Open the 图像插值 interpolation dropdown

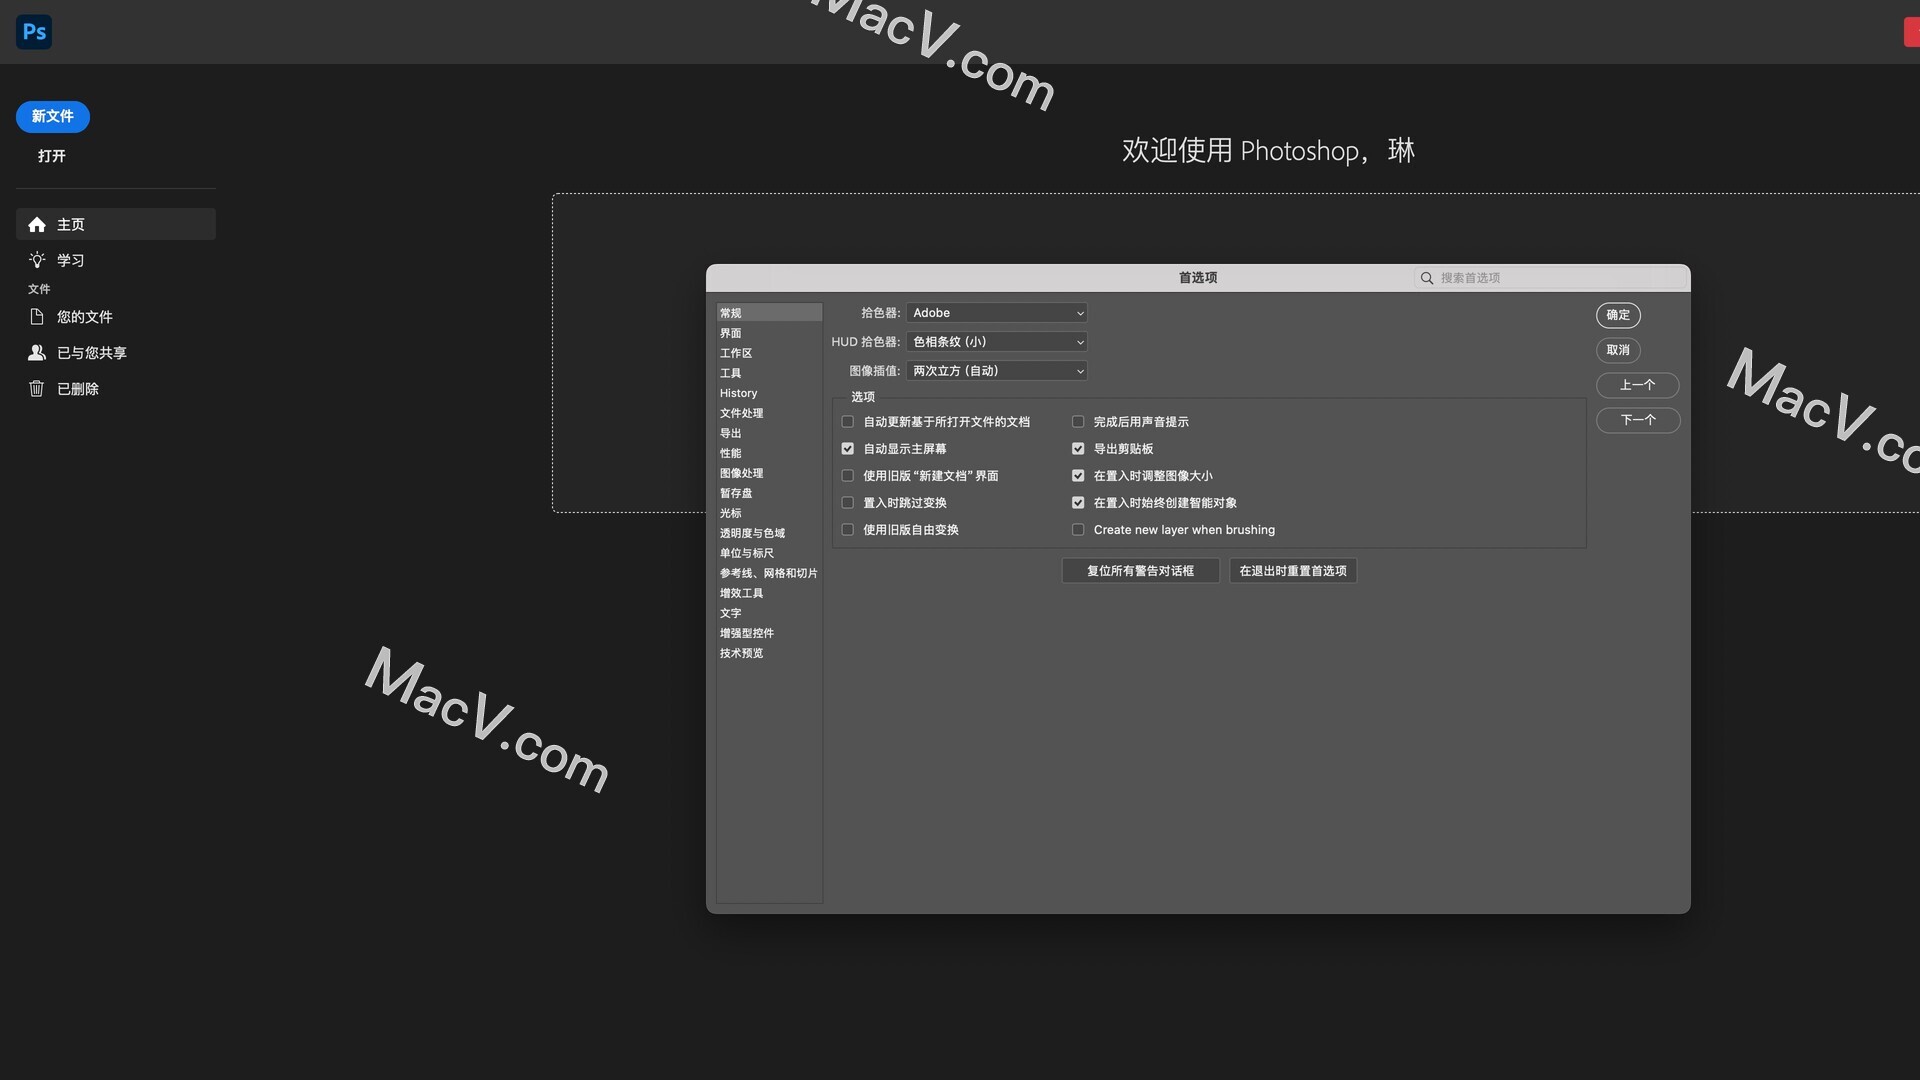(996, 370)
